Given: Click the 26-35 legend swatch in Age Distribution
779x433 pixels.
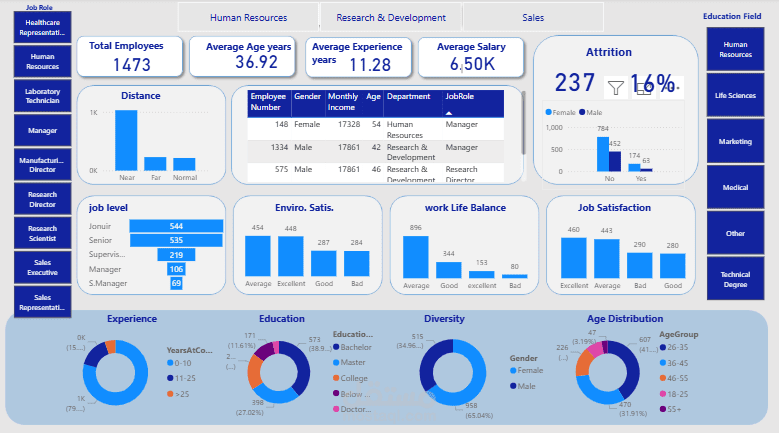Looking at the screenshot, I should pyautogui.click(x=663, y=347).
